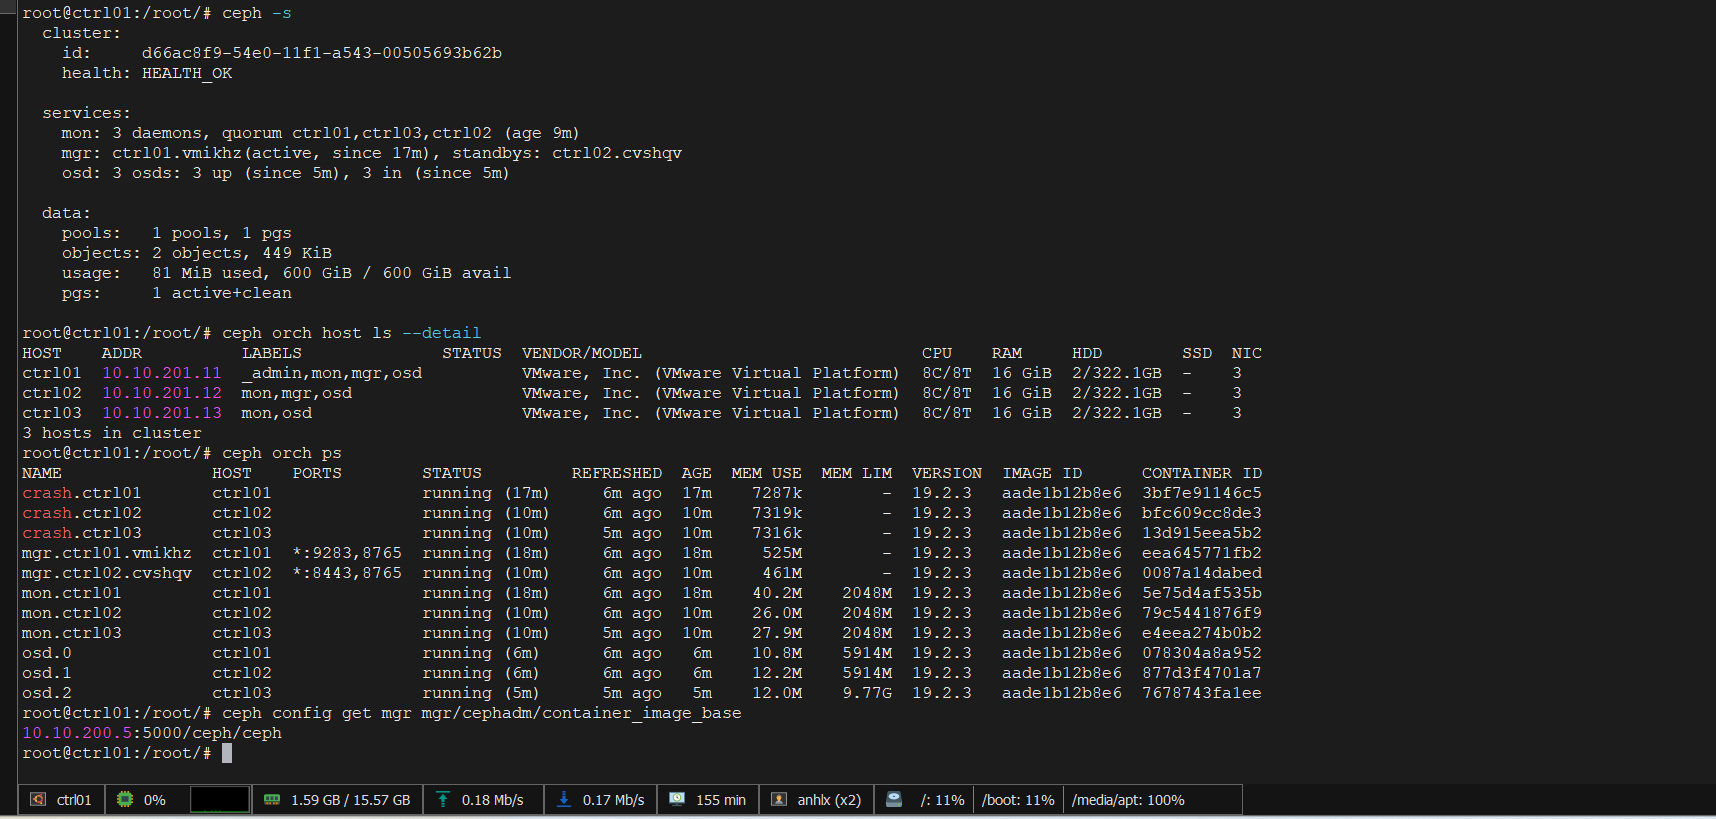Screen dimensions: 1716x819
Task: Click the RAM memory module icon
Action: point(272,800)
